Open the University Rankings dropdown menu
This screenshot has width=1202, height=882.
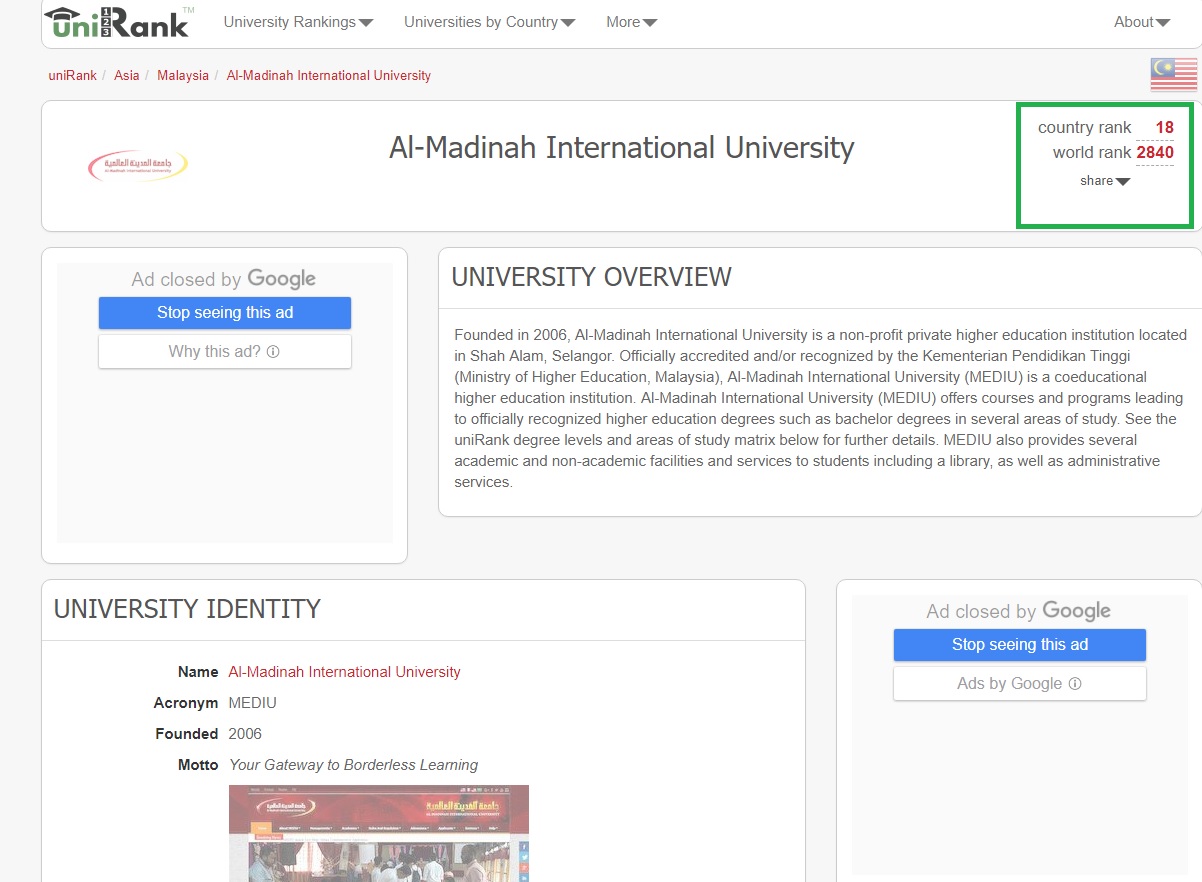pyautogui.click(x=298, y=22)
